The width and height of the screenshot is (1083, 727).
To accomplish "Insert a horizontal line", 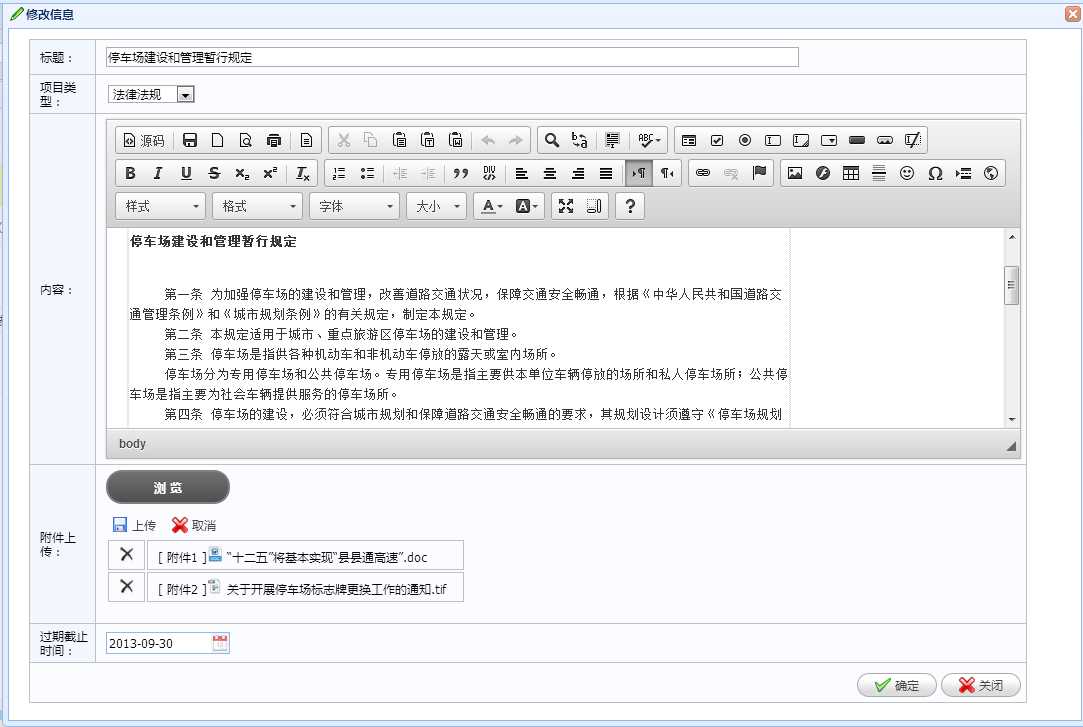I will pyautogui.click(x=879, y=173).
